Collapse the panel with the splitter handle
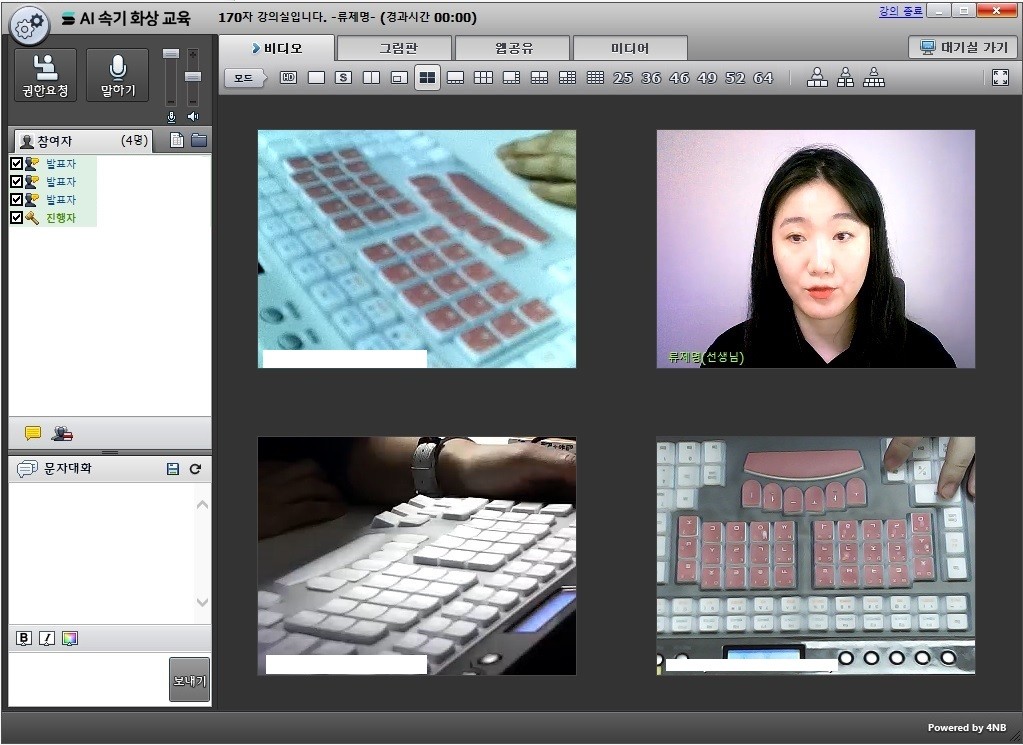 pyautogui.click(x=110, y=452)
